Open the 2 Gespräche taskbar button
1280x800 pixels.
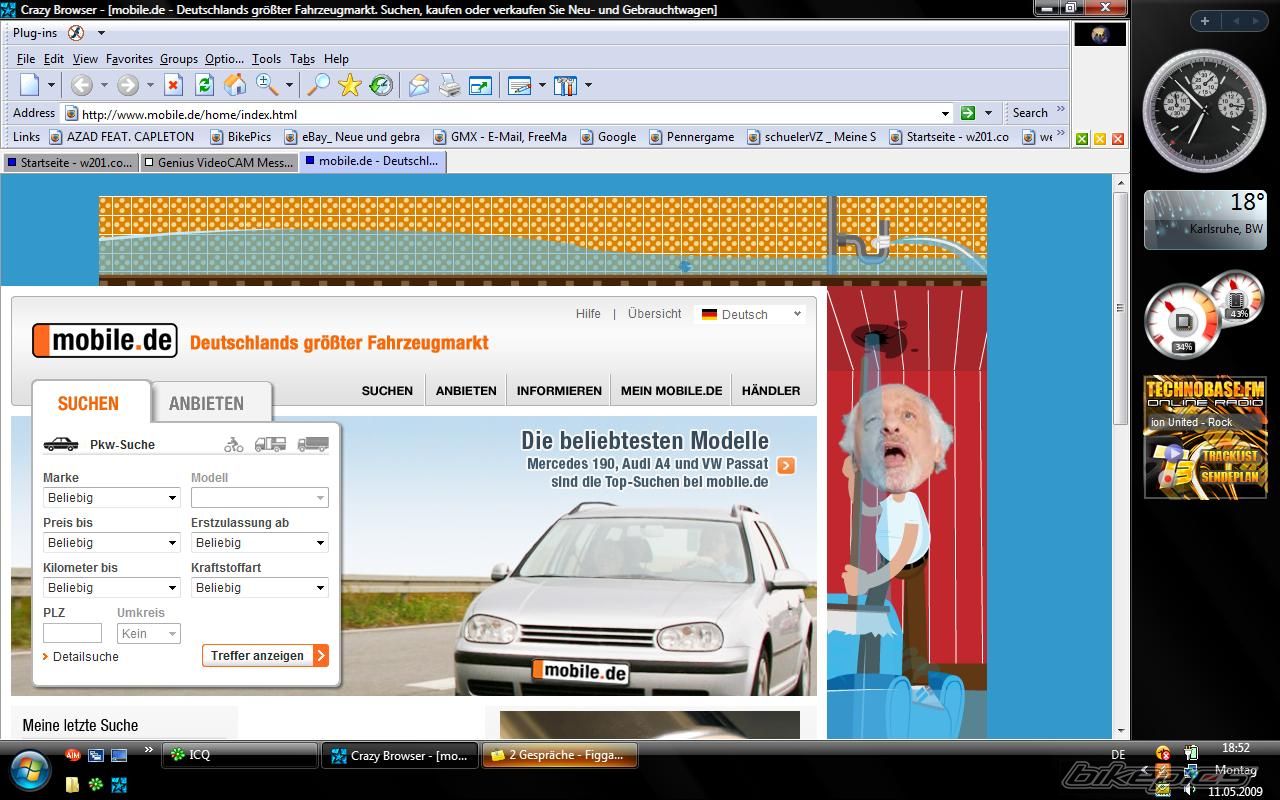pos(560,755)
